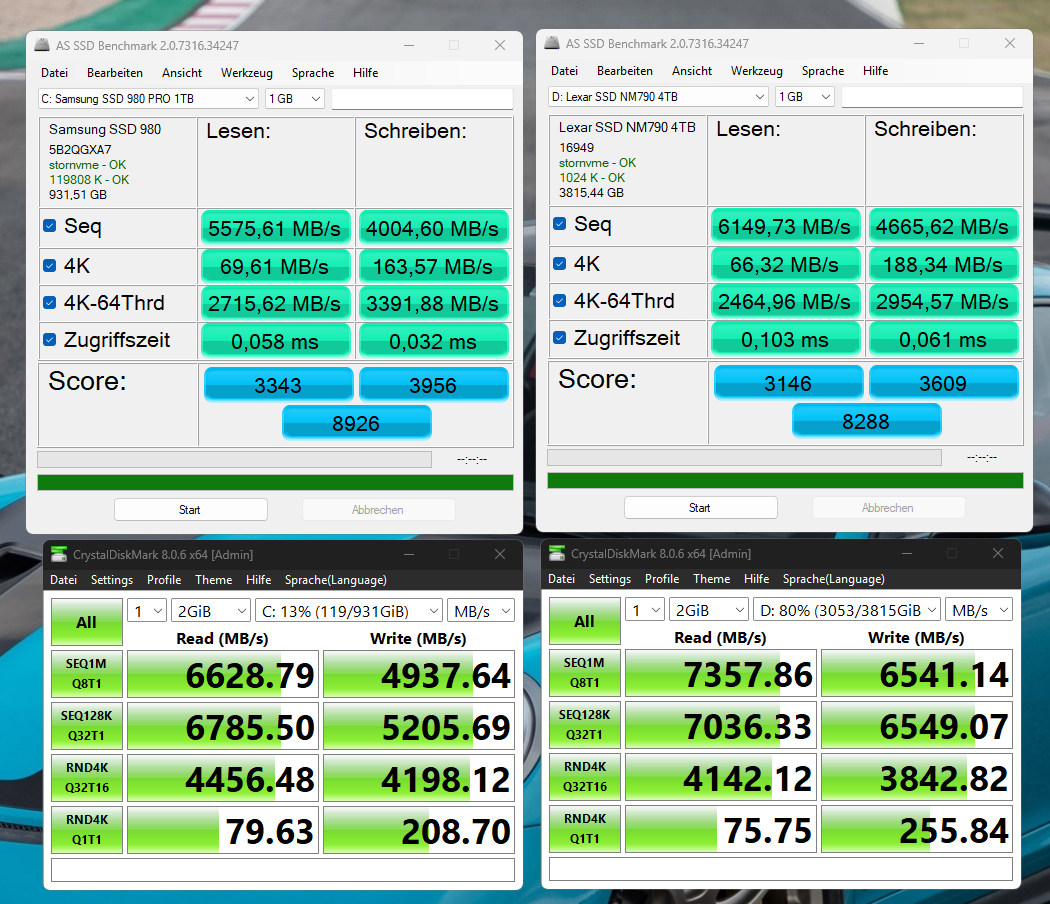Image resolution: width=1050 pixels, height=904 pixels.
Task: Click green progress bar in Lexar AS SSD window
Action: (x=785, y=480)
